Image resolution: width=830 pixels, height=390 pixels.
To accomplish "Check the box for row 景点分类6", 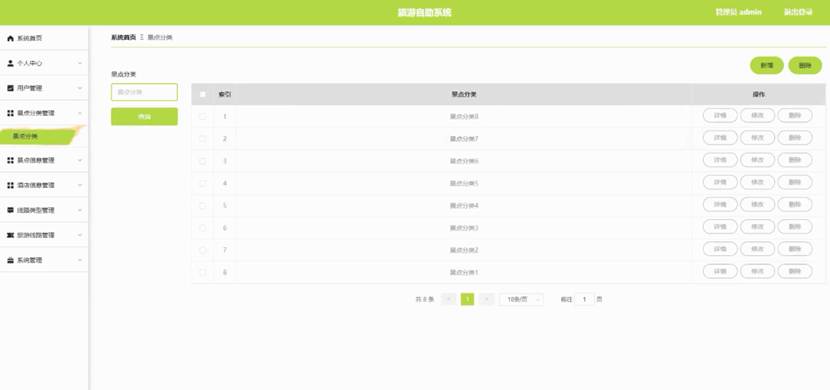I will tap(203, 161).
